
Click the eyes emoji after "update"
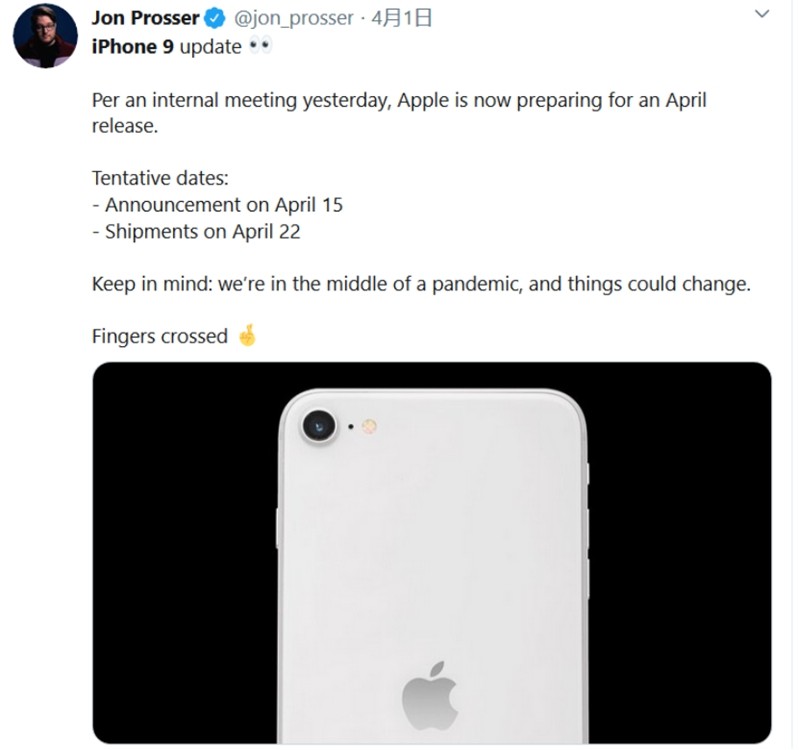259,47
